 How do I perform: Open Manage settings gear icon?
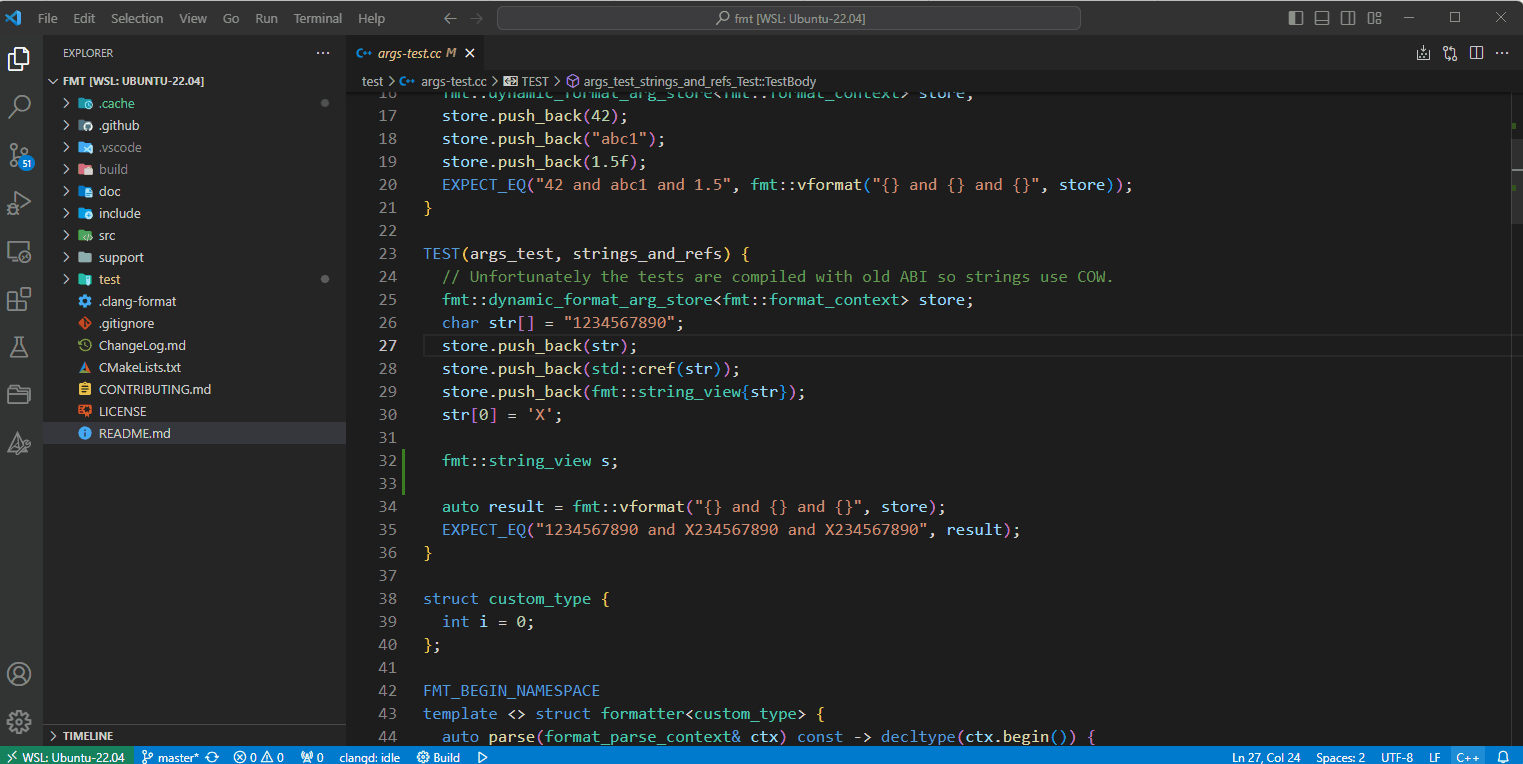(x=19, y=721)
